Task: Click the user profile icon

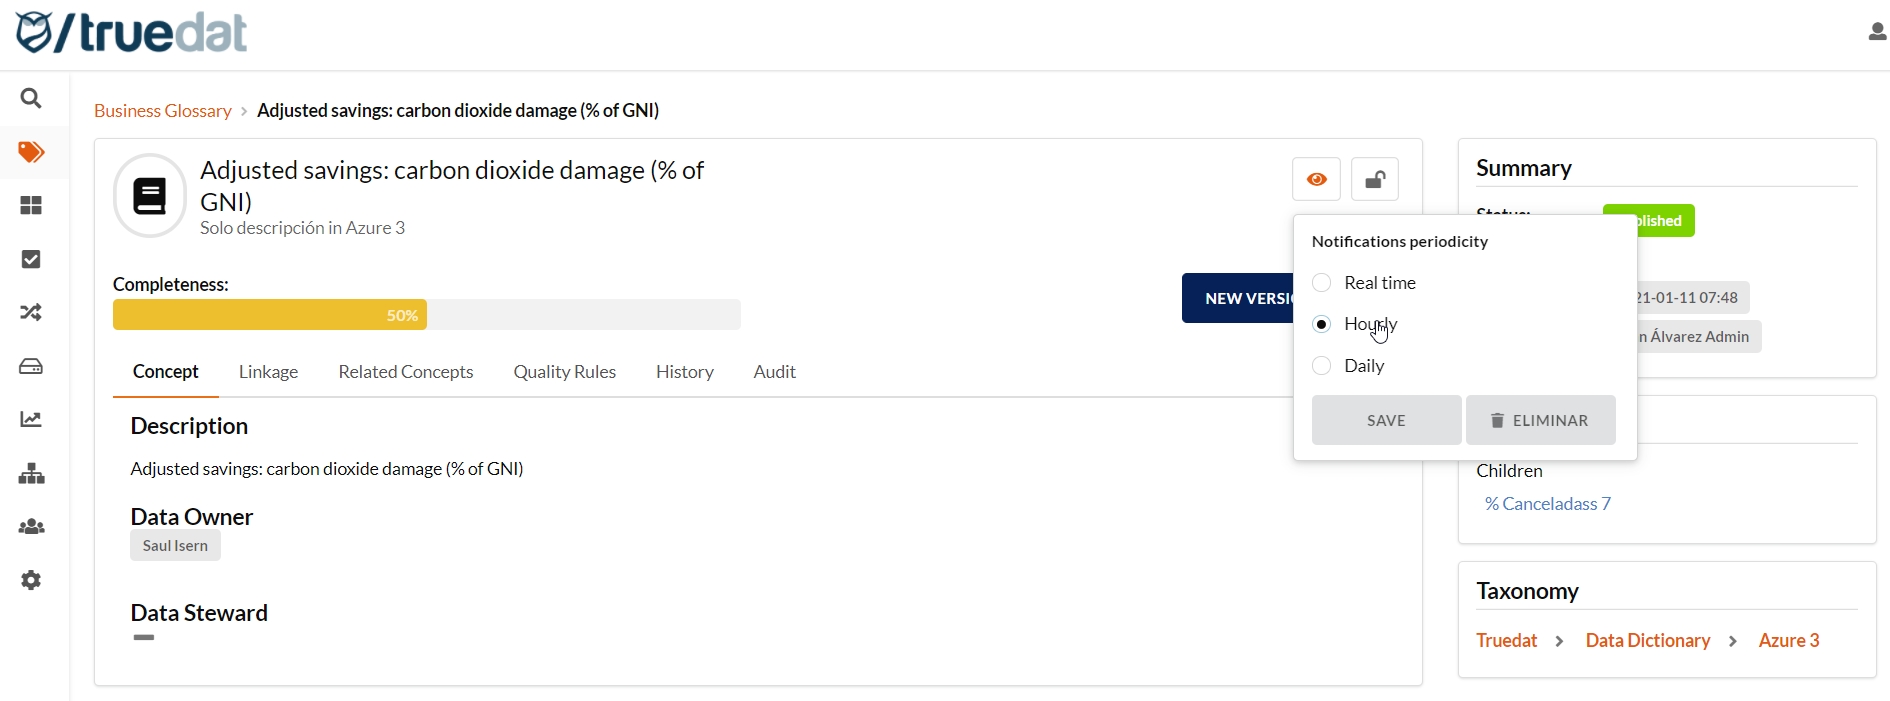Action: coord(1876,33)
